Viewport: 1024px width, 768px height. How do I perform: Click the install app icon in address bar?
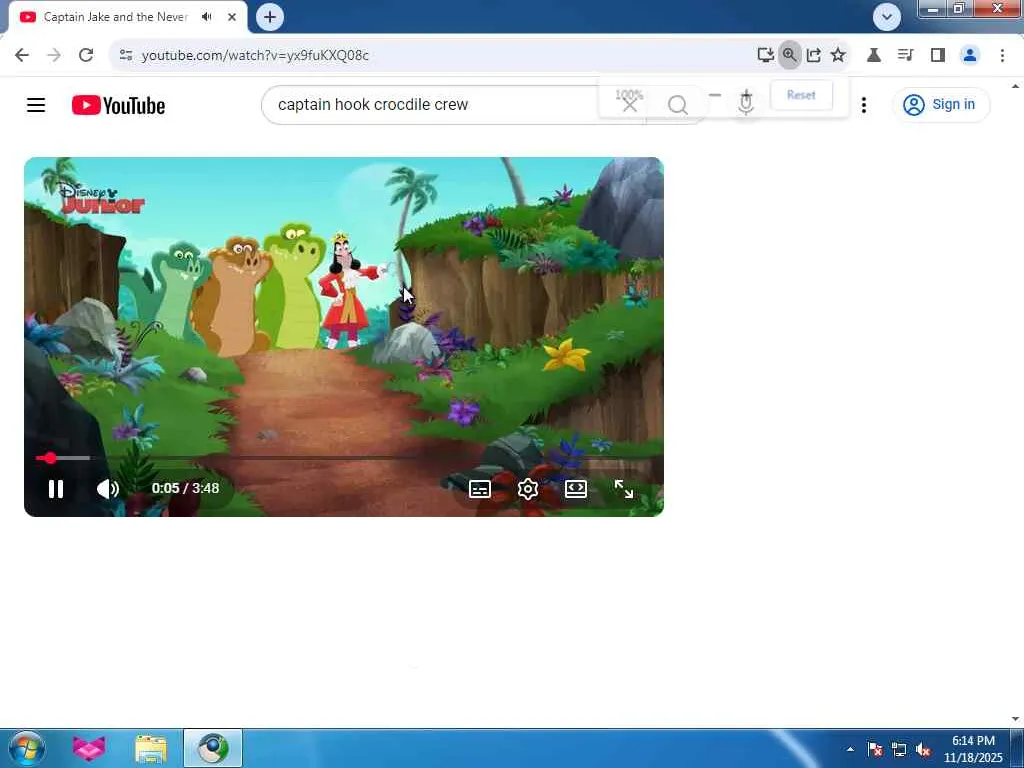(765, 55)
